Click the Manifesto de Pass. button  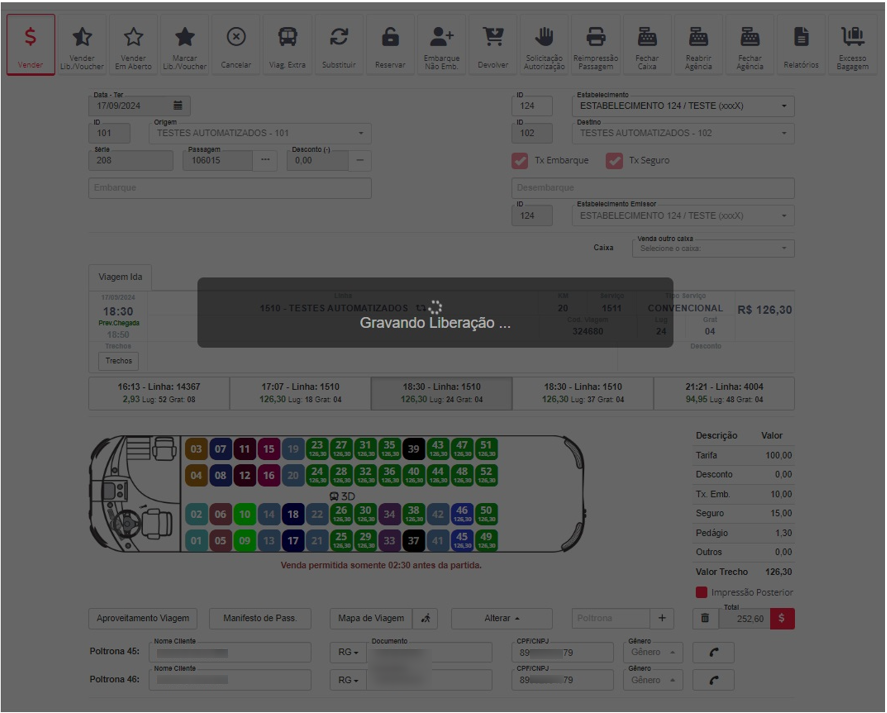[260, 618]
